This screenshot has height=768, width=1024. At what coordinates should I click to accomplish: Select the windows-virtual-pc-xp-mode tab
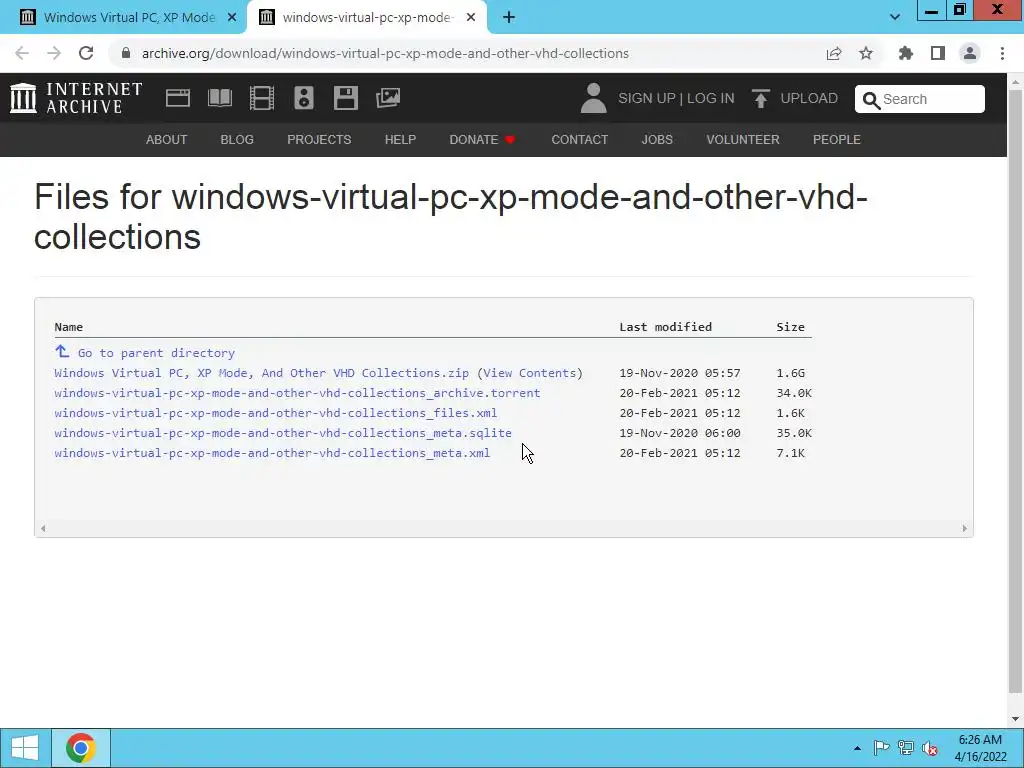(x=366, y=18)
